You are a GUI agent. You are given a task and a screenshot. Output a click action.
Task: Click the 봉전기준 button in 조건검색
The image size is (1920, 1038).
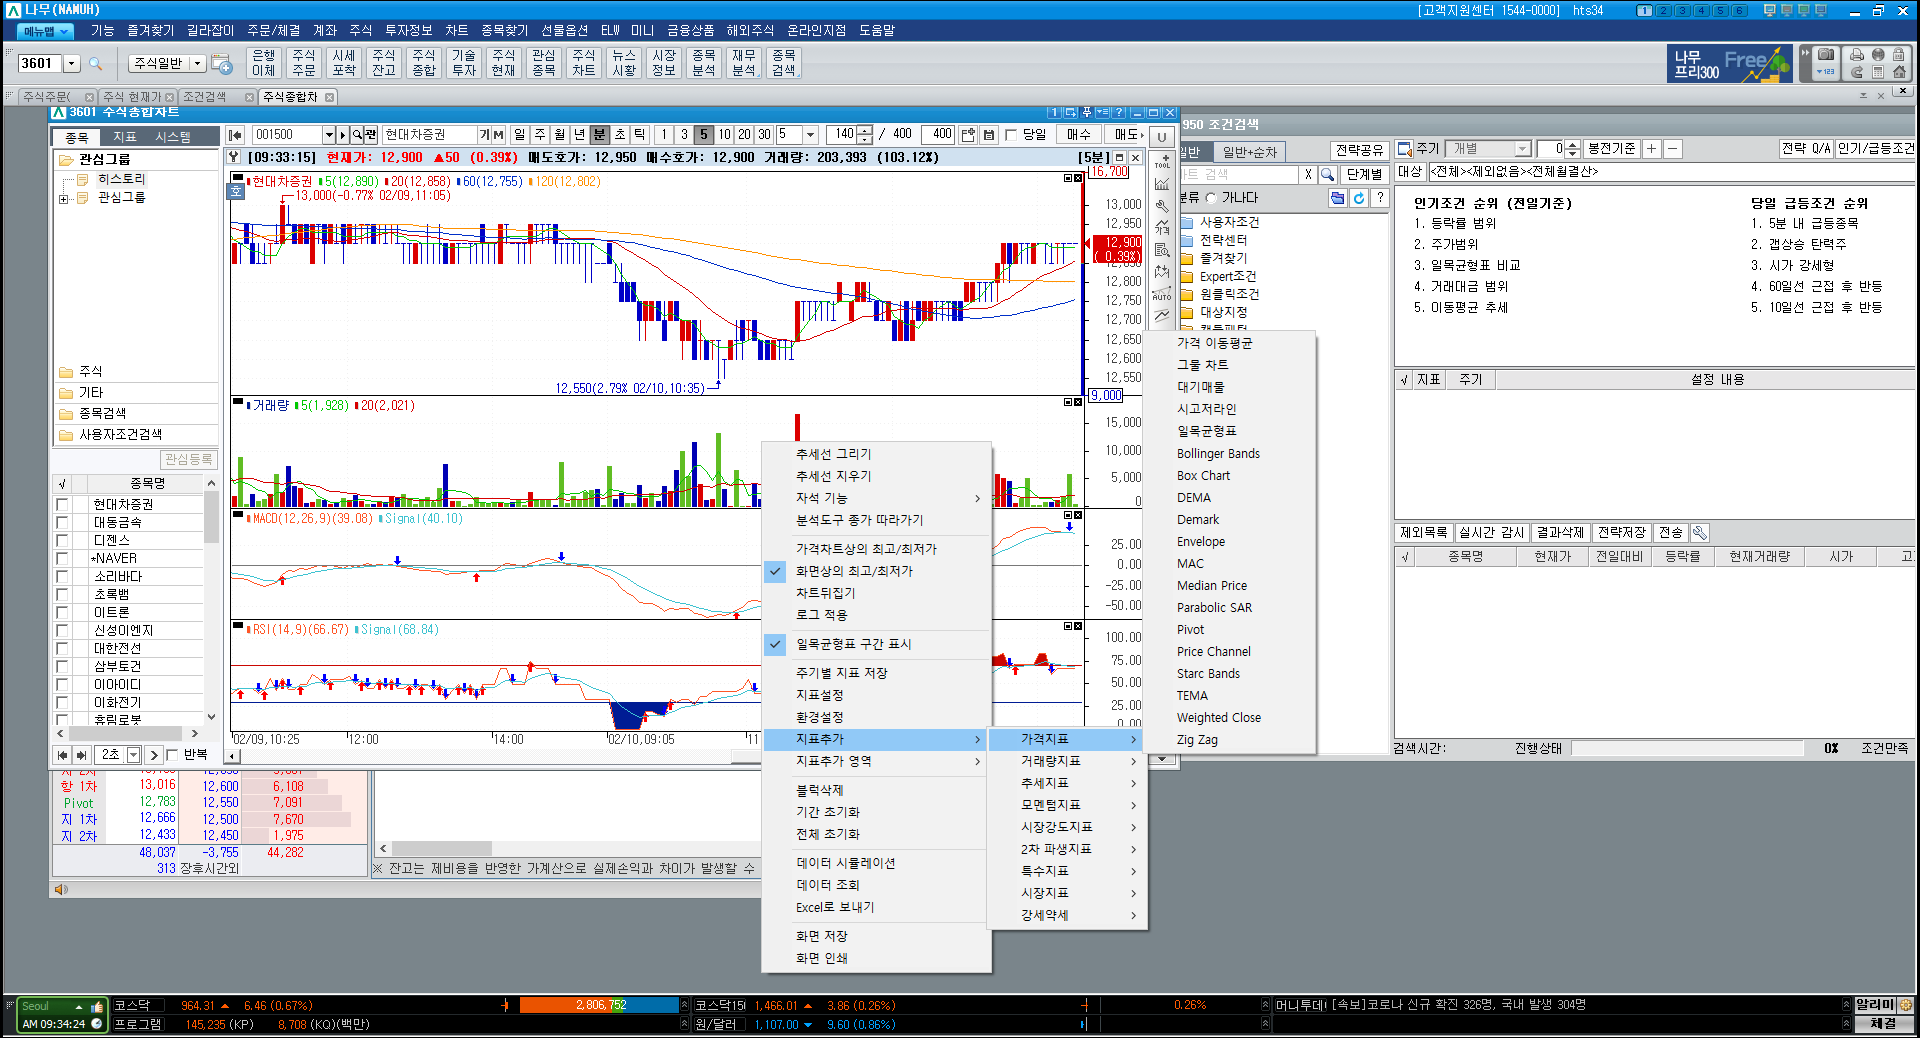click(1611, 149)
